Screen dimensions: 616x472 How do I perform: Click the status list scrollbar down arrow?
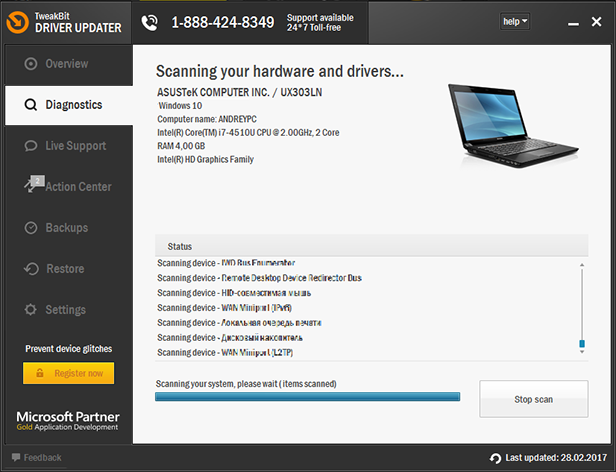pyautogui.click(x=582, y=352)
